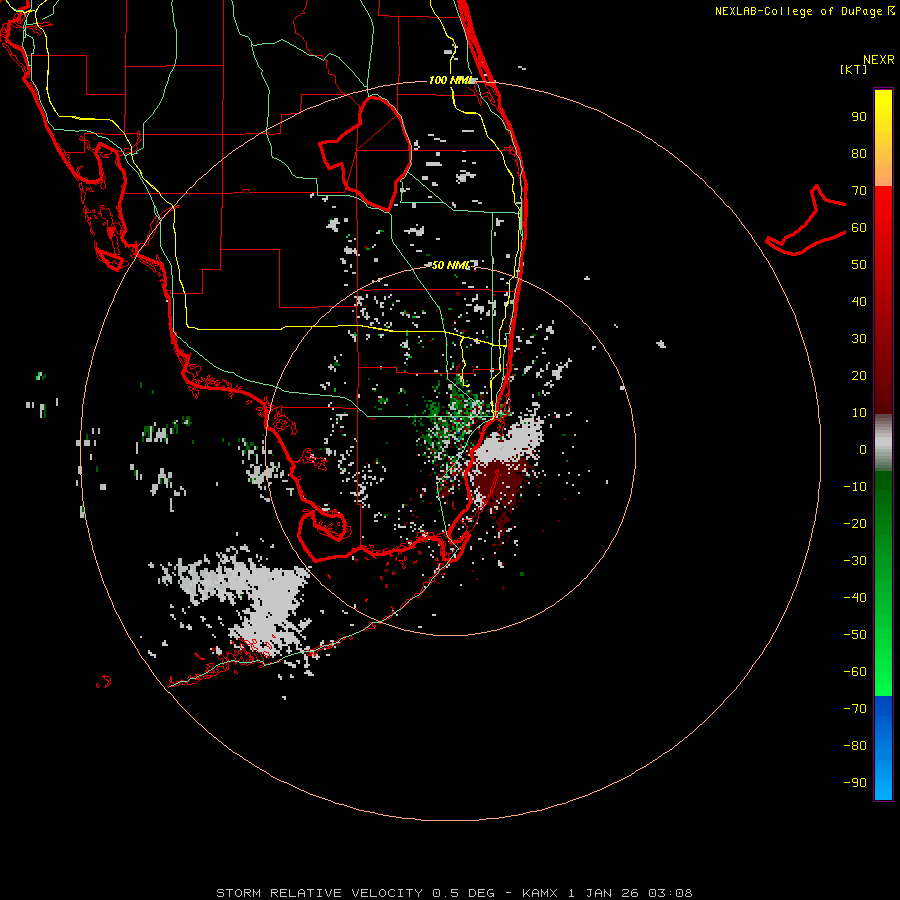Viewport: 900px width, 900px height.
Task: Click the 1 JAN 26 date text
Action: 603,893
